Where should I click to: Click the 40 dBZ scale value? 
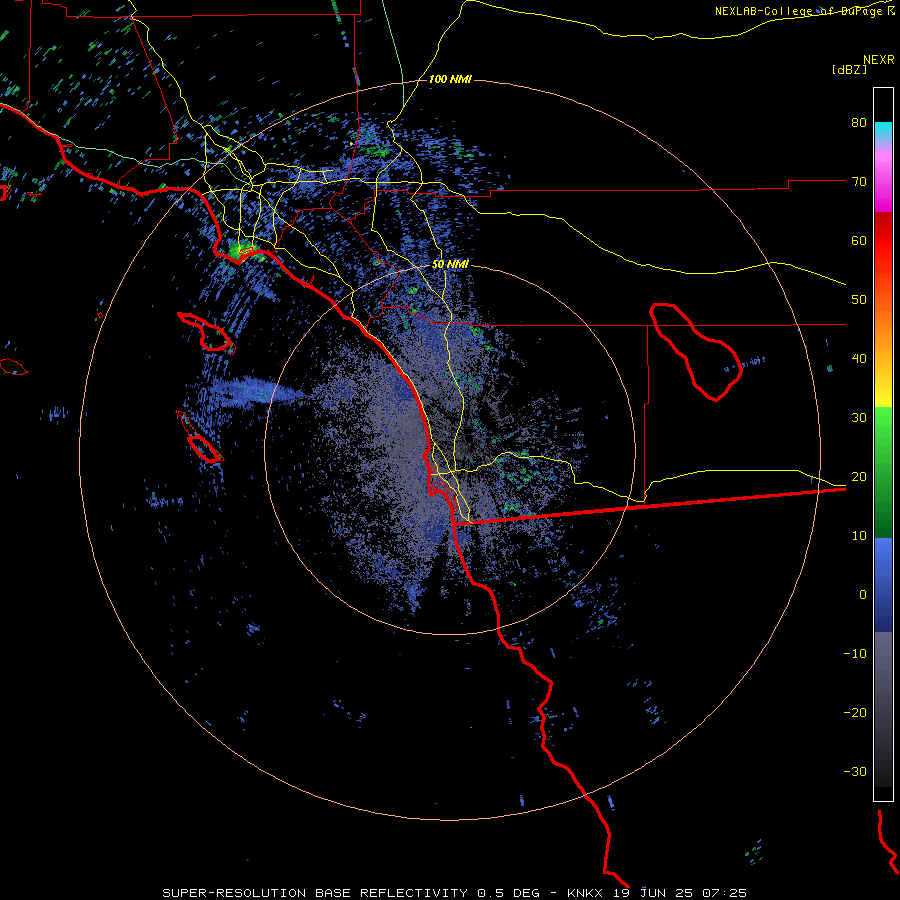(859, 359)
